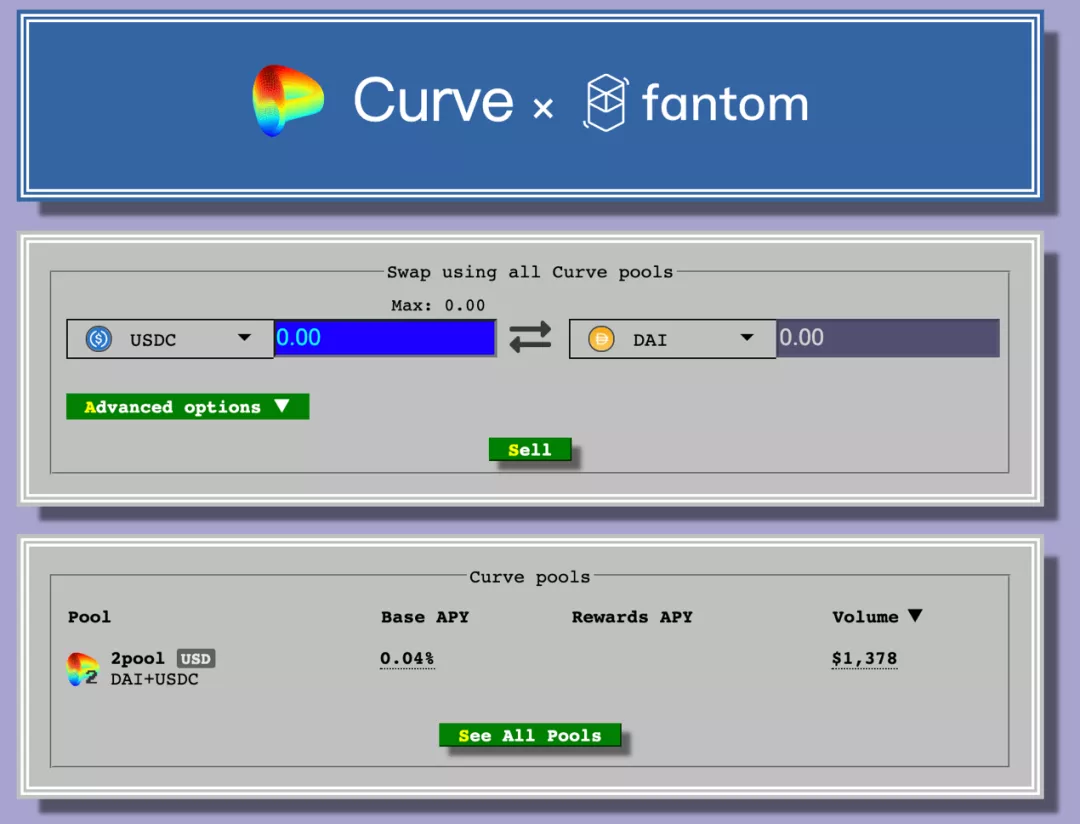The width and height of the screenshot is (1080, 824).
Task: Click the Max: 0.00 balance text
Action: coord(438,305)
